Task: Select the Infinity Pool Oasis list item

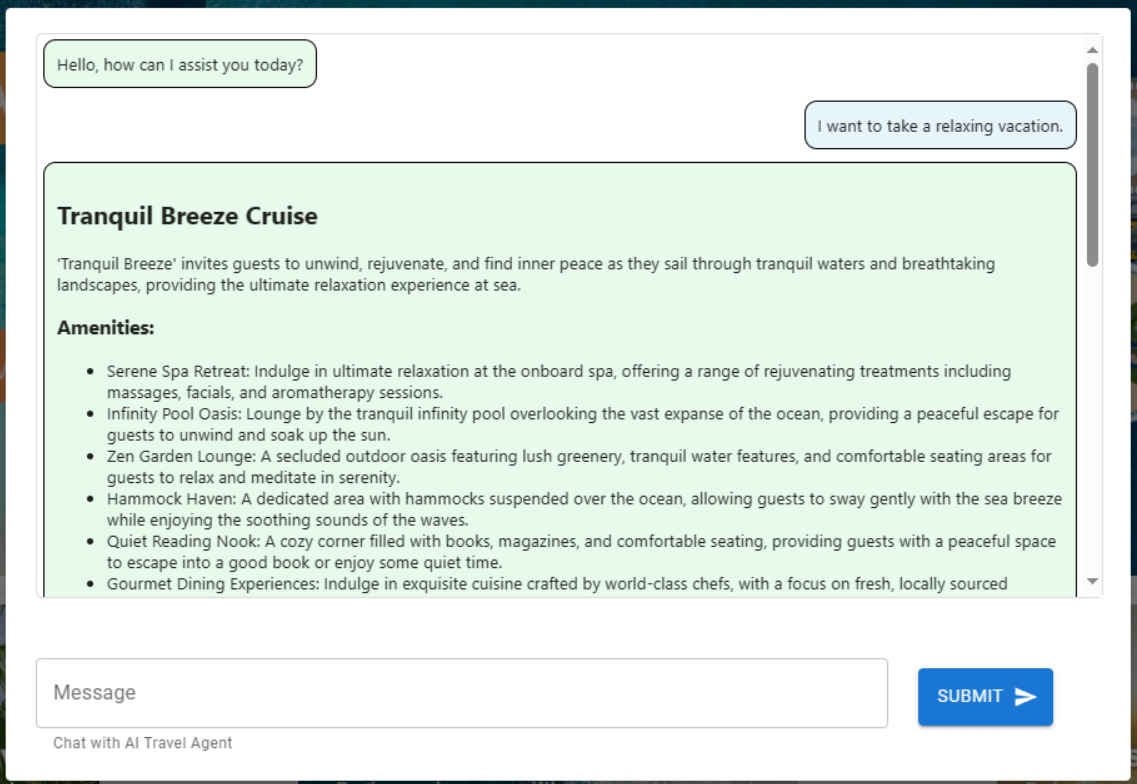Action: [x=583, y=424]
